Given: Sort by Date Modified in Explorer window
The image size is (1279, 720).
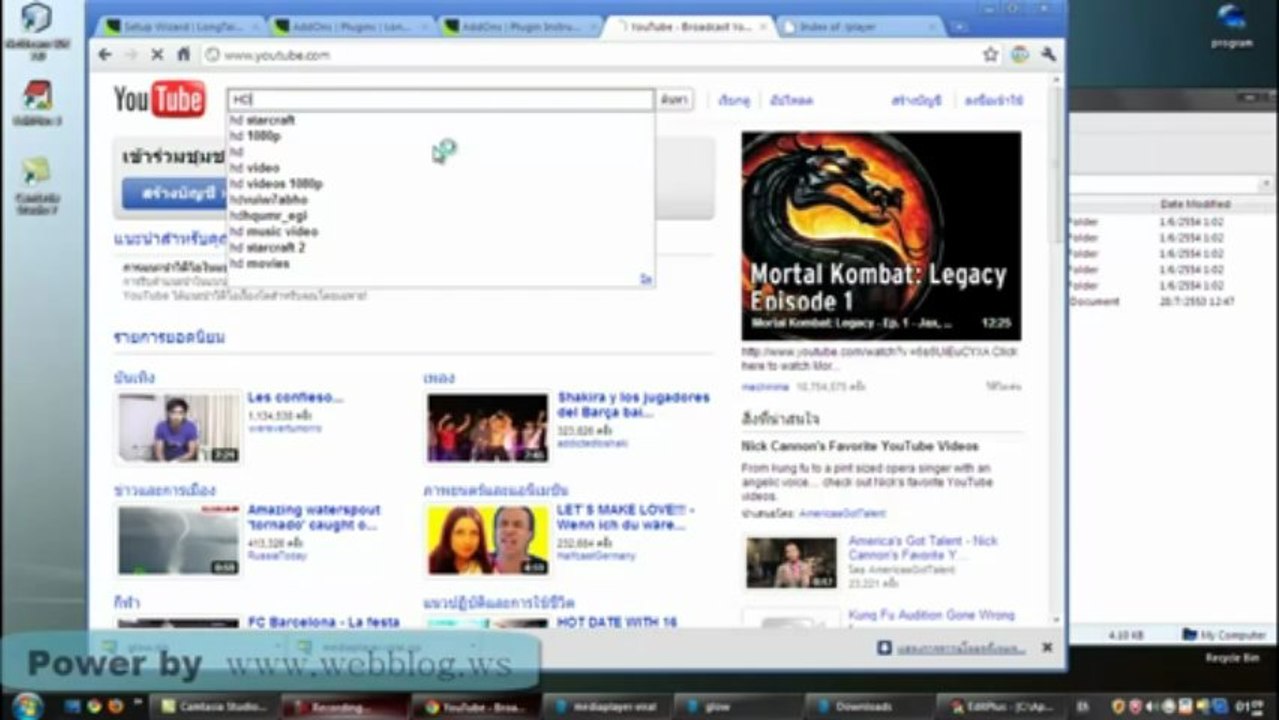Looking at the screenshot, I should pos(1194,204).
